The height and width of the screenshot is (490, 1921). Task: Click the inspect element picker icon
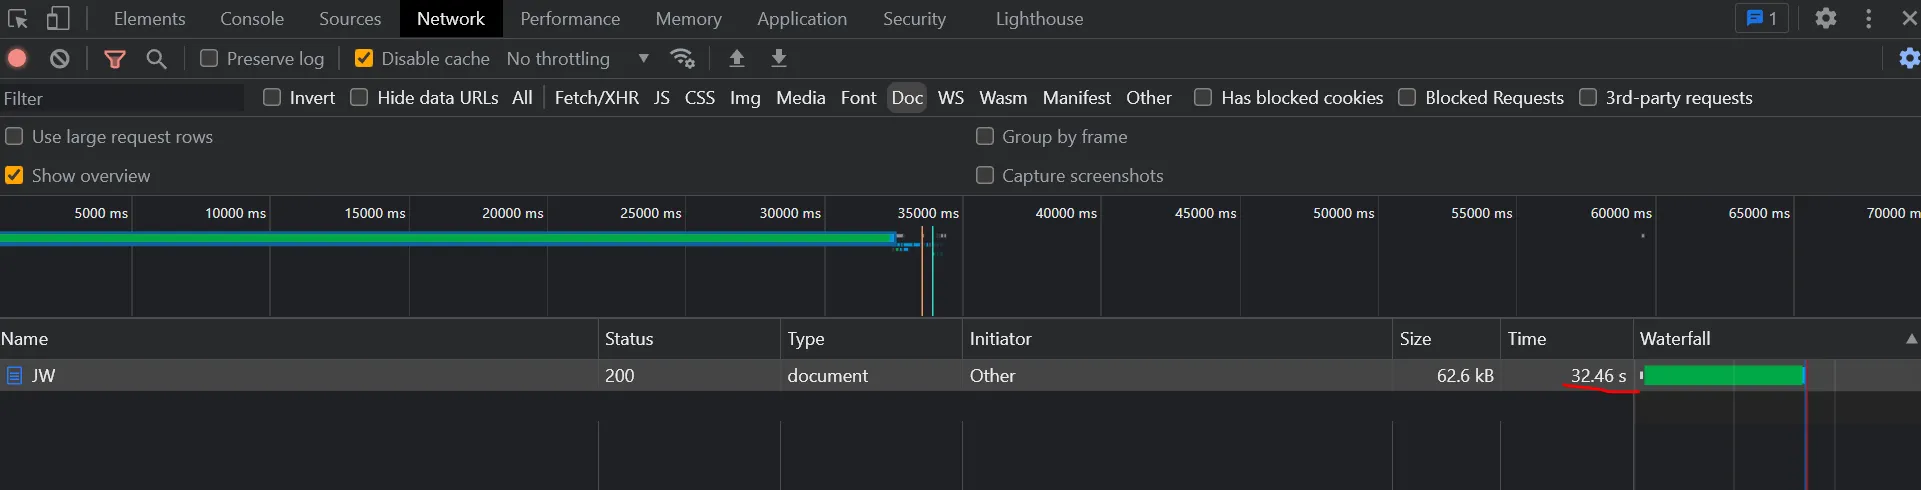(18, 19)
